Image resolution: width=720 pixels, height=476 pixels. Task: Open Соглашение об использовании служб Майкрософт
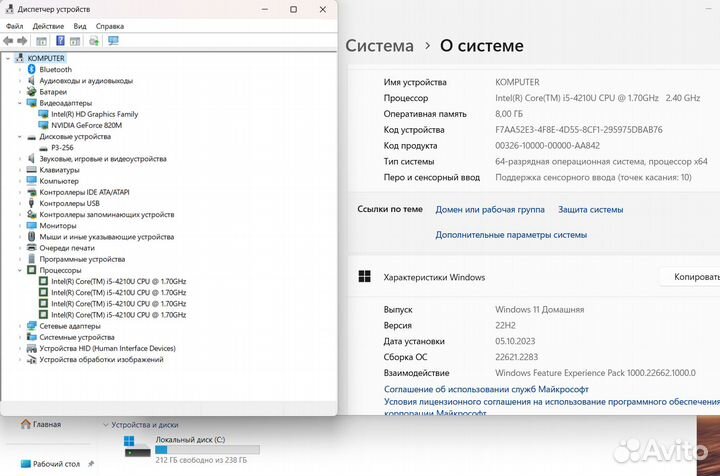pos(486,389)
